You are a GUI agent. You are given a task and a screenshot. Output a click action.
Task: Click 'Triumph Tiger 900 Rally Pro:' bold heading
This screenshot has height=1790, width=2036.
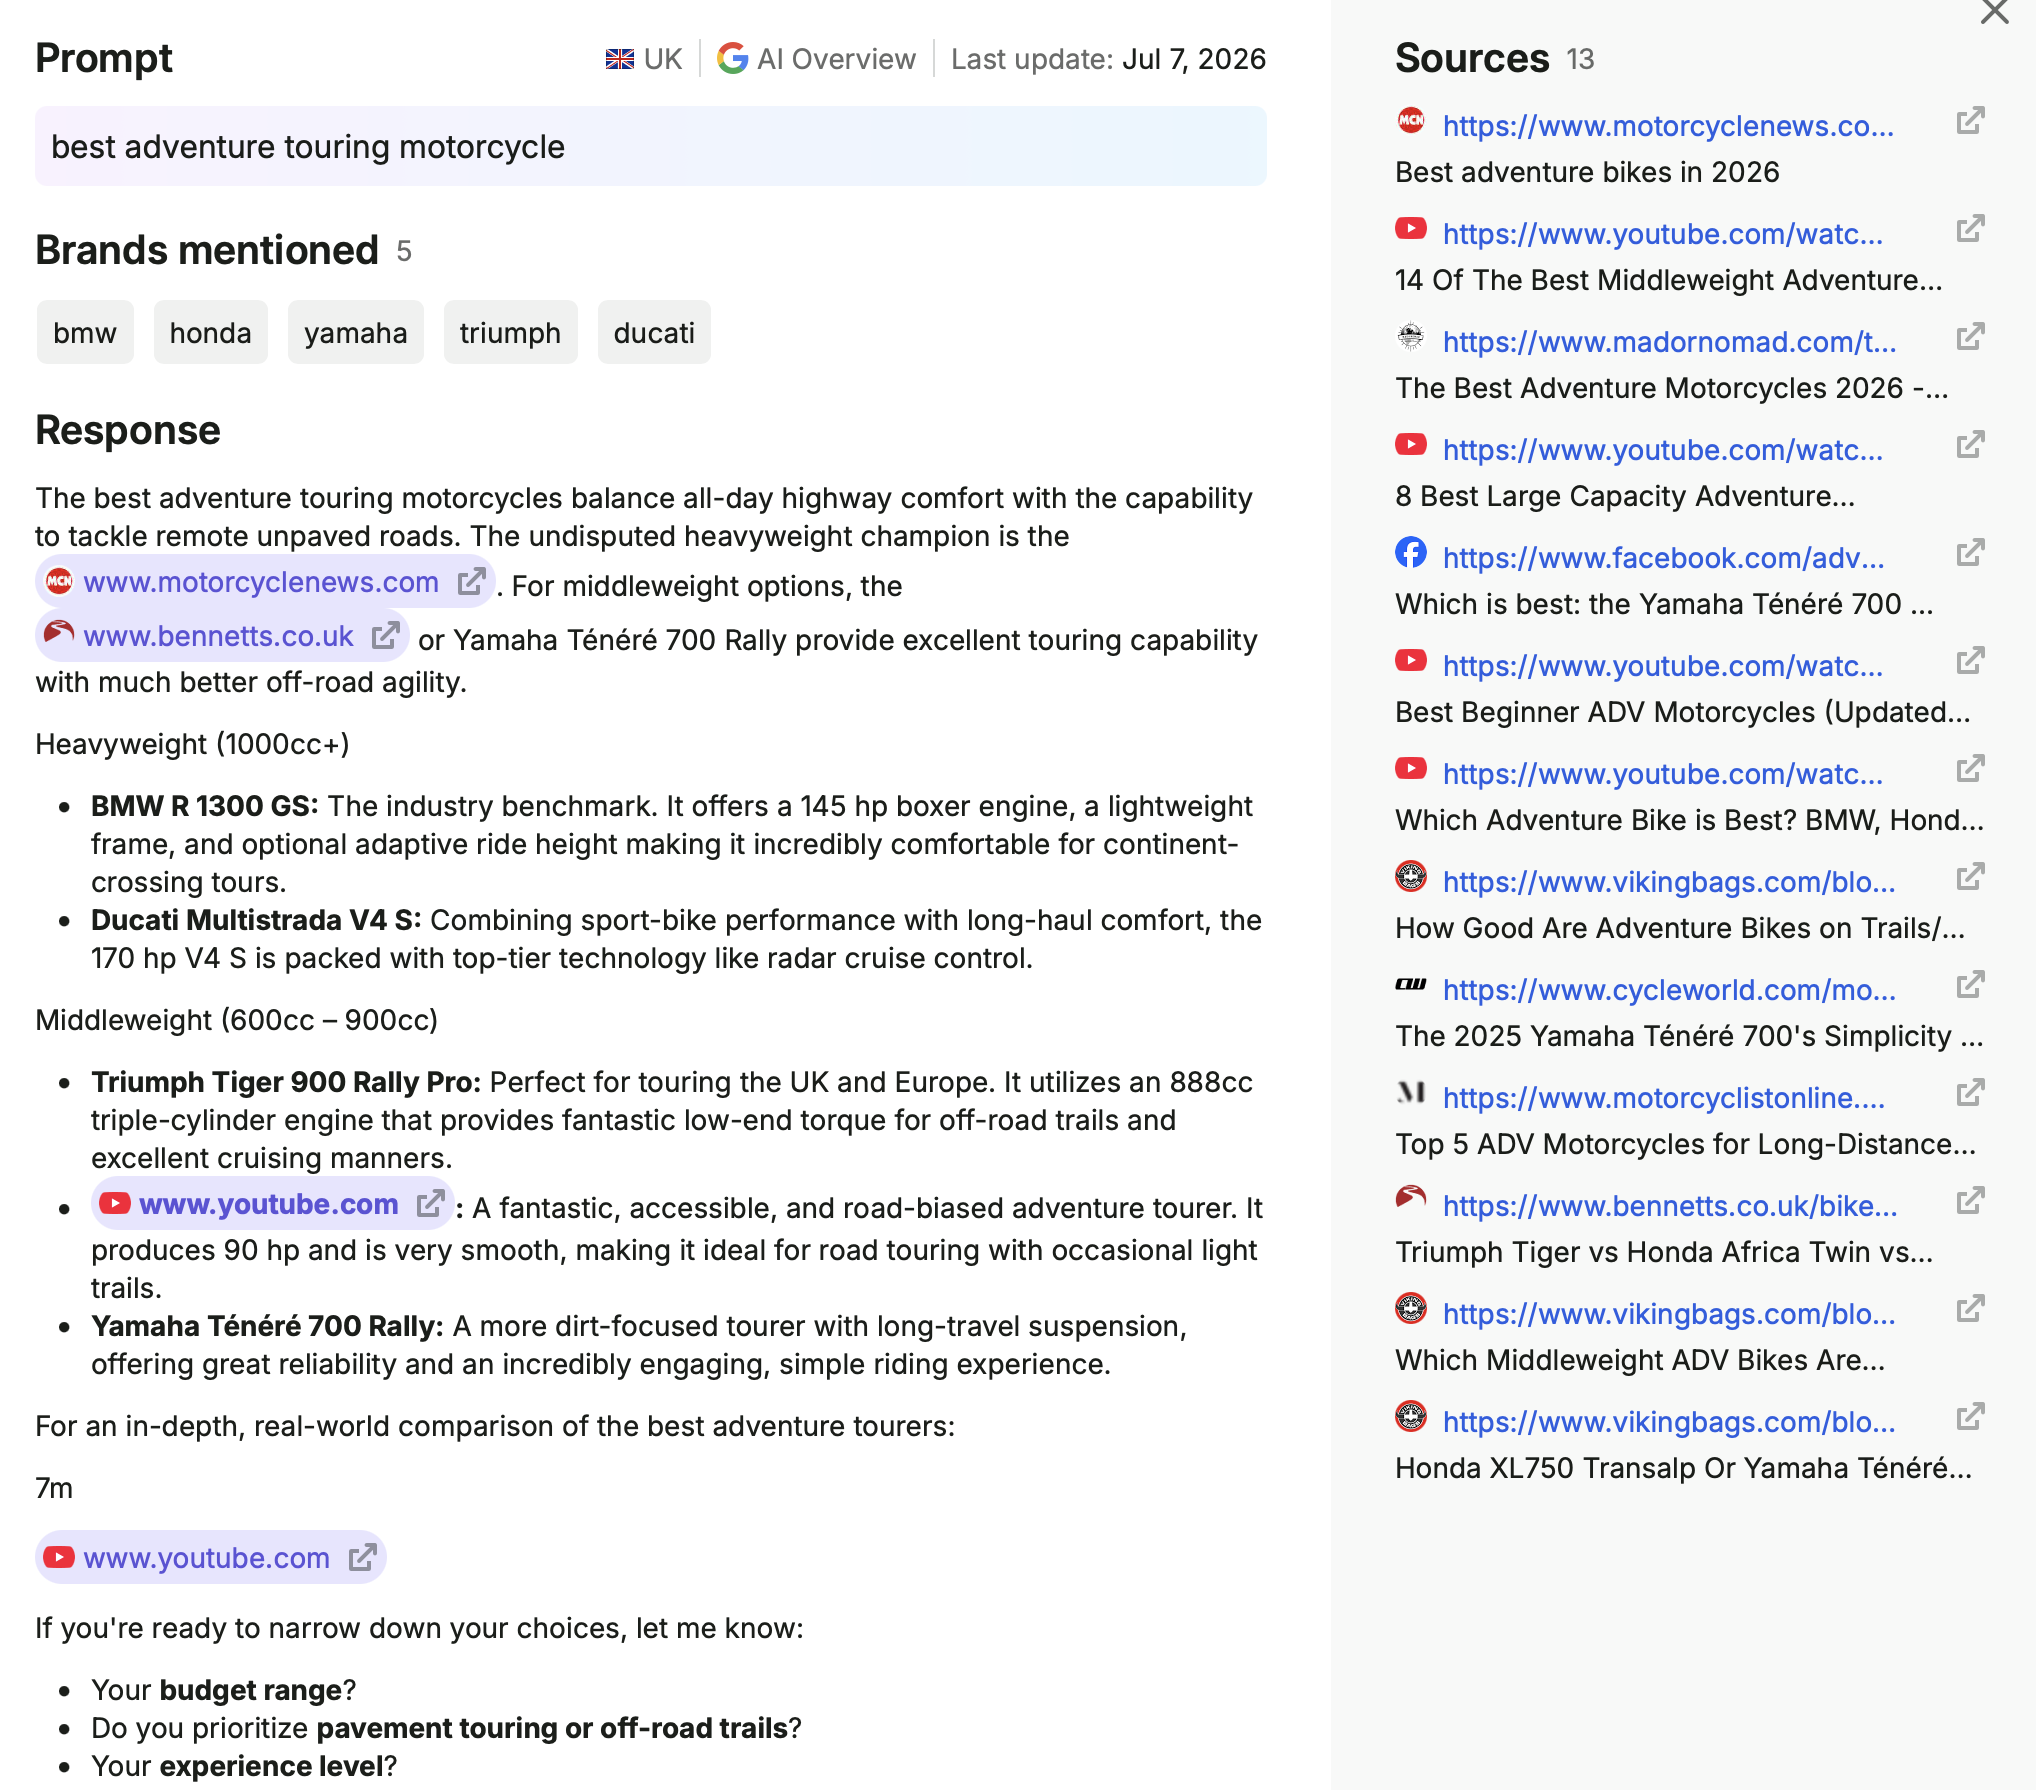(x=286, y=1082)
